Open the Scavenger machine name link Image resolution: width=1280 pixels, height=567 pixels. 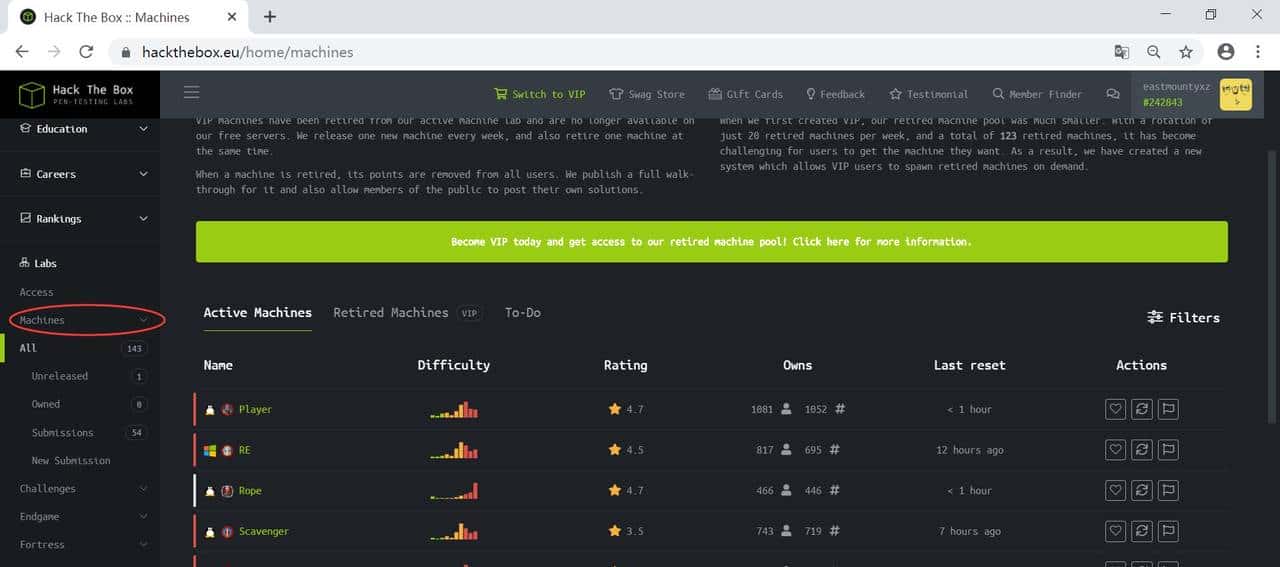point(263,531)
